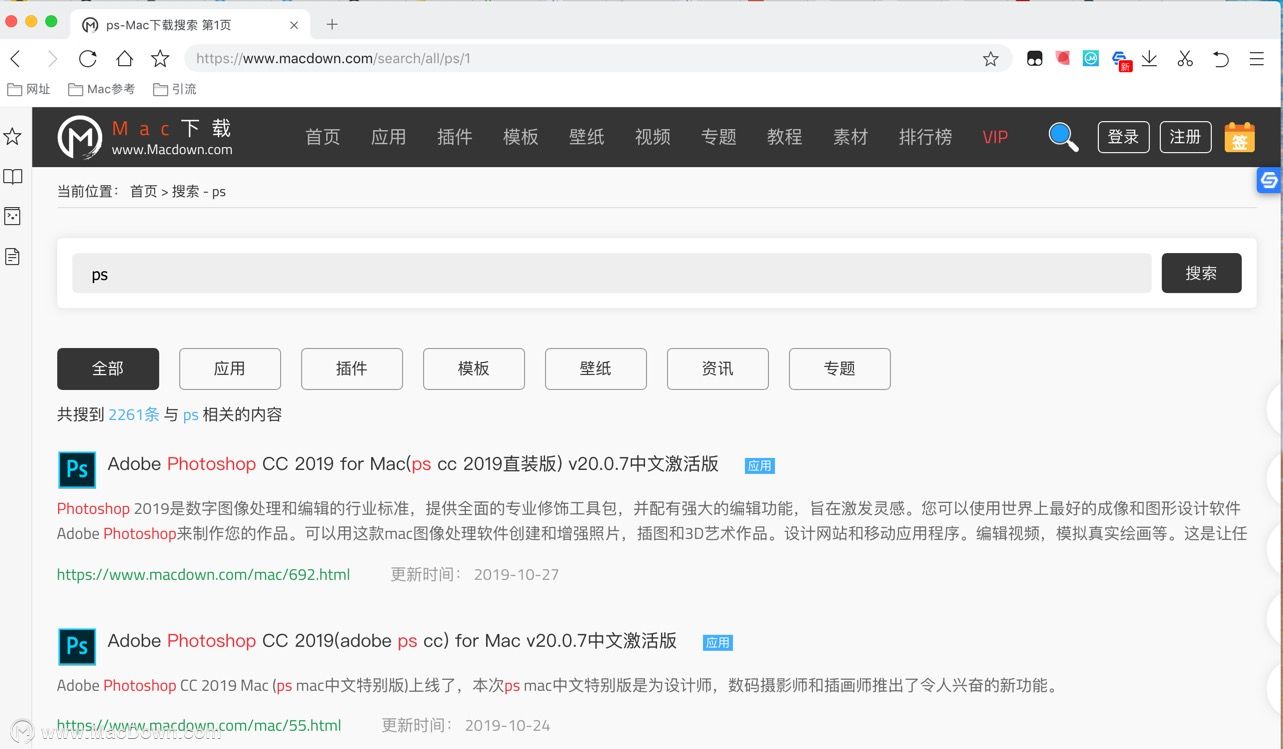The image size is (1283, 749).
Task: Open the red VIP navigation item
Action: tap(995, 137)
